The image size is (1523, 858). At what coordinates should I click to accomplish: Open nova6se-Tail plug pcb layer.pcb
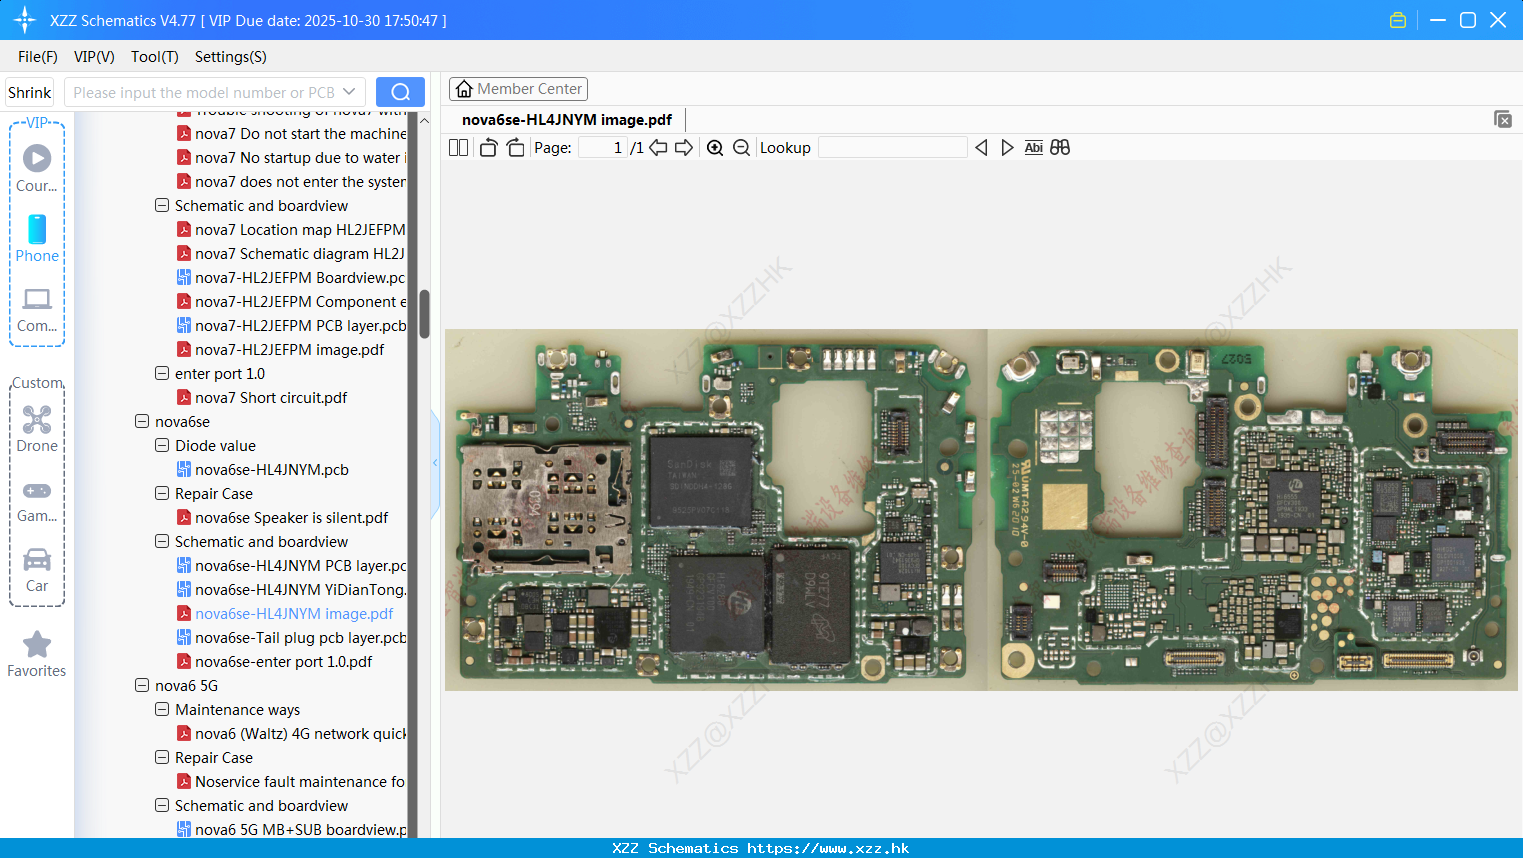301,638
